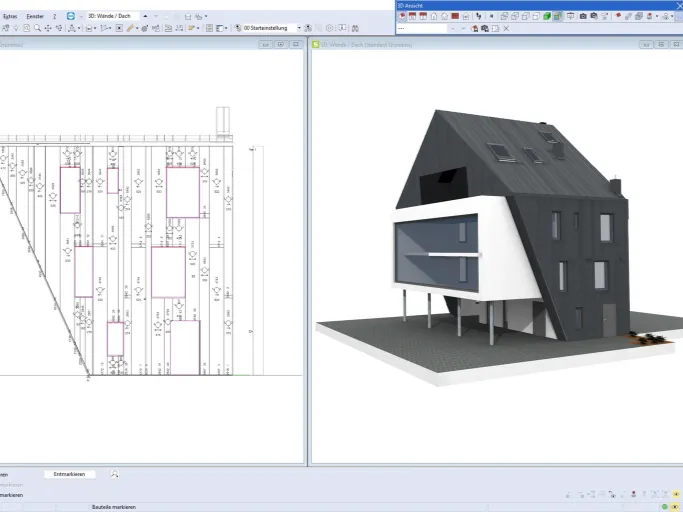Toggle the textured cube display mode icon
The image size is (683, 512).
[557, 17]
